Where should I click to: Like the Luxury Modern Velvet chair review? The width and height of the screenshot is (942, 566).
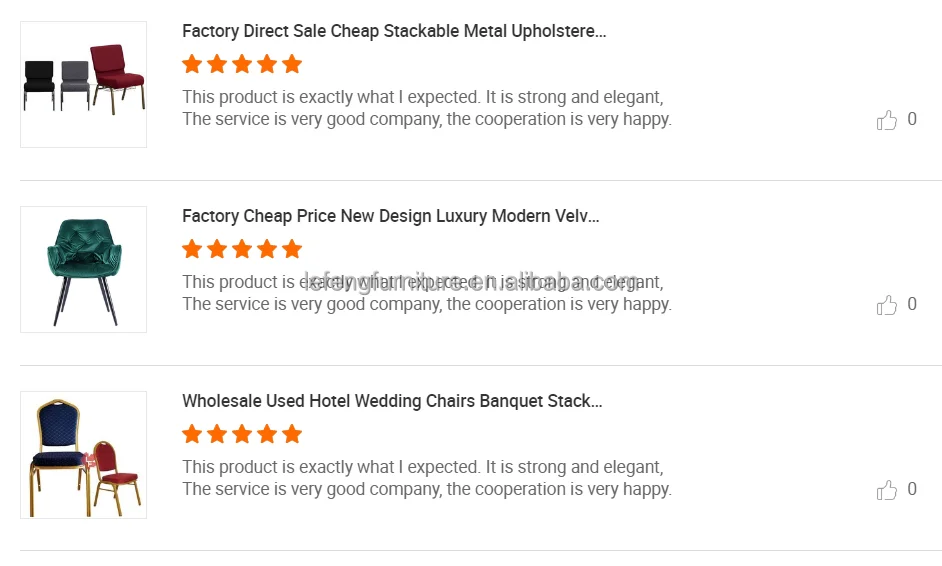[886, 305]
